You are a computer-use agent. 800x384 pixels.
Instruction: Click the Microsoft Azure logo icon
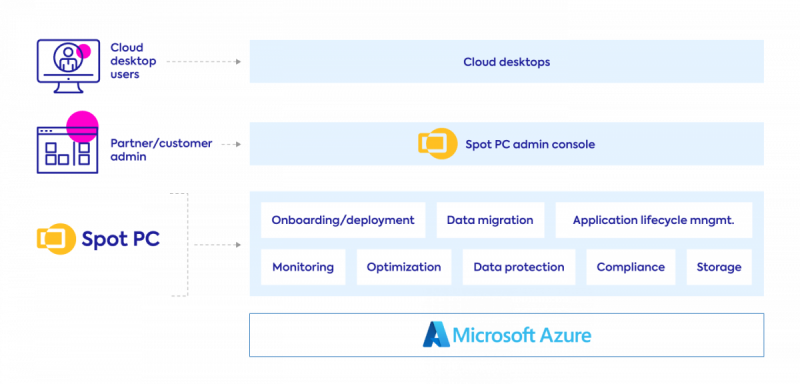(436, 335)
